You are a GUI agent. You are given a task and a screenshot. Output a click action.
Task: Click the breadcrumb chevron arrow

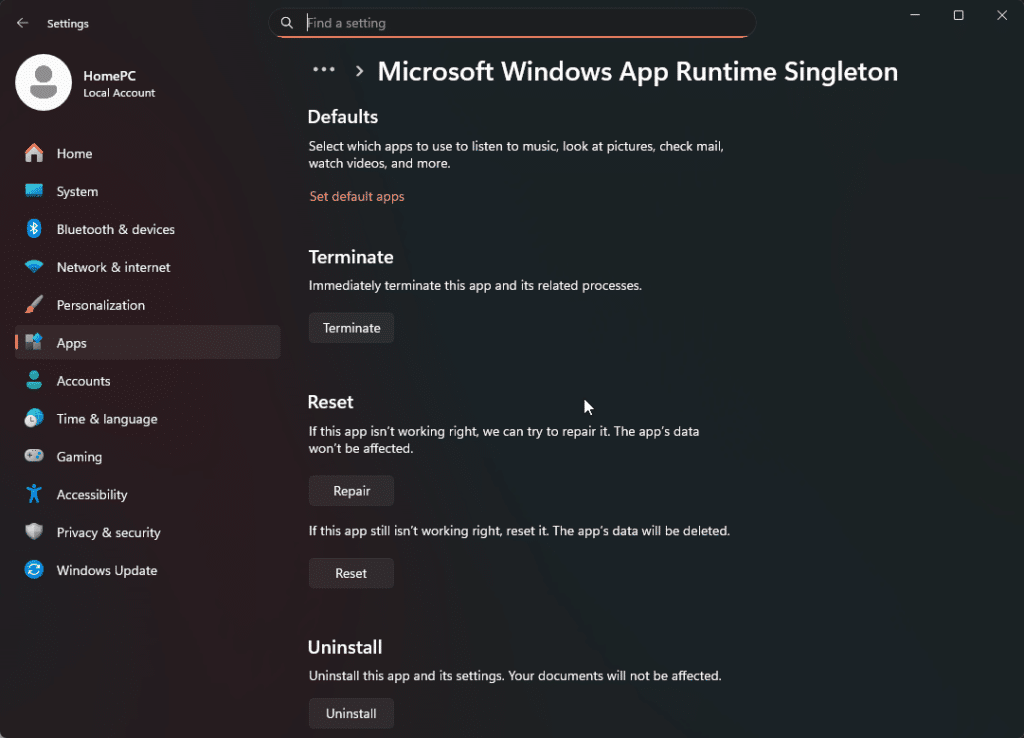click(359, 71)
